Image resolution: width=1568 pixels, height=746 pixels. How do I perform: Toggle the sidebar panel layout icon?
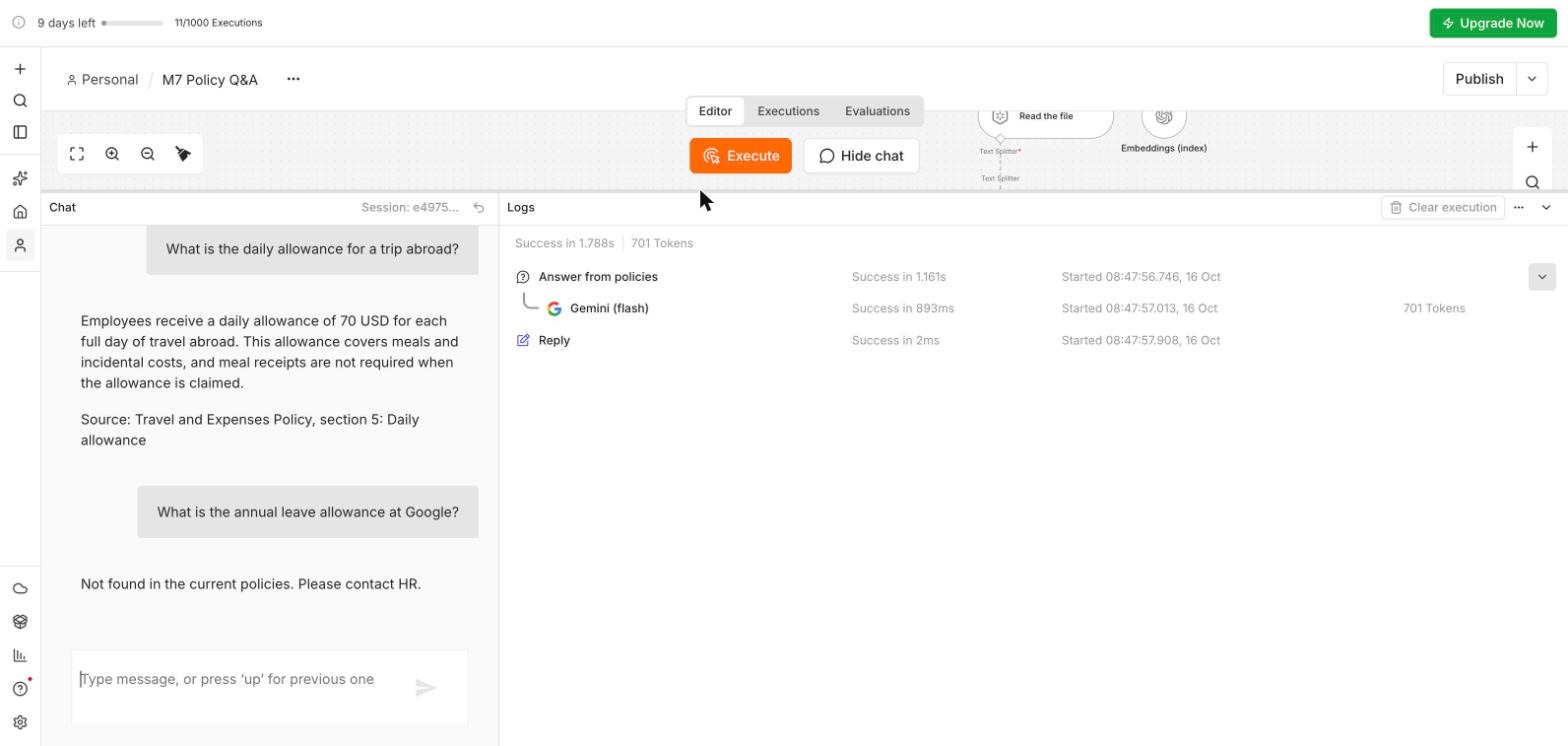20,132
